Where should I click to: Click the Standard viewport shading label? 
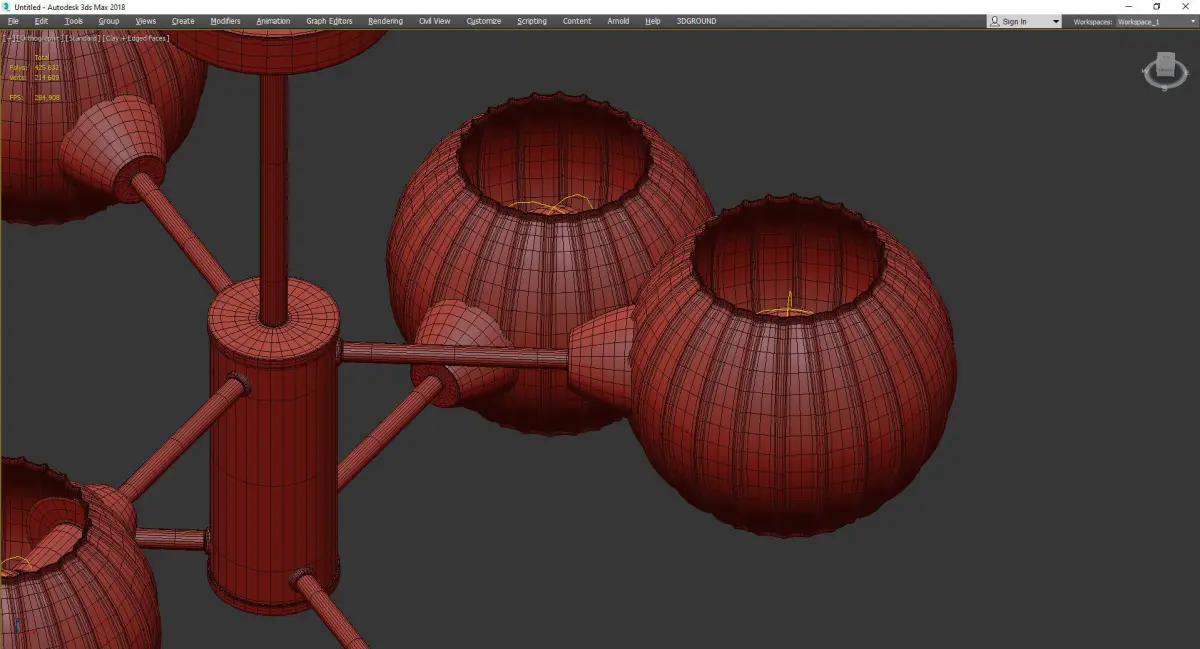click(83, 38)
